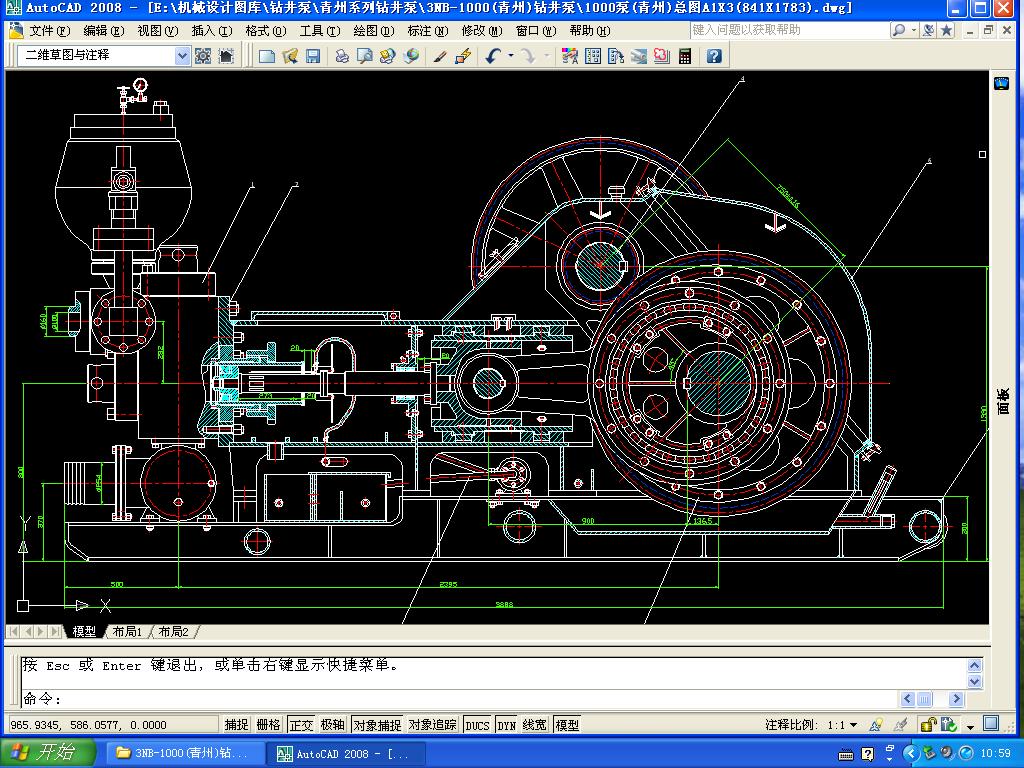Click the search binoculars icon in InfoCenter
This screenshot has width=1024, height=768.
899,30
